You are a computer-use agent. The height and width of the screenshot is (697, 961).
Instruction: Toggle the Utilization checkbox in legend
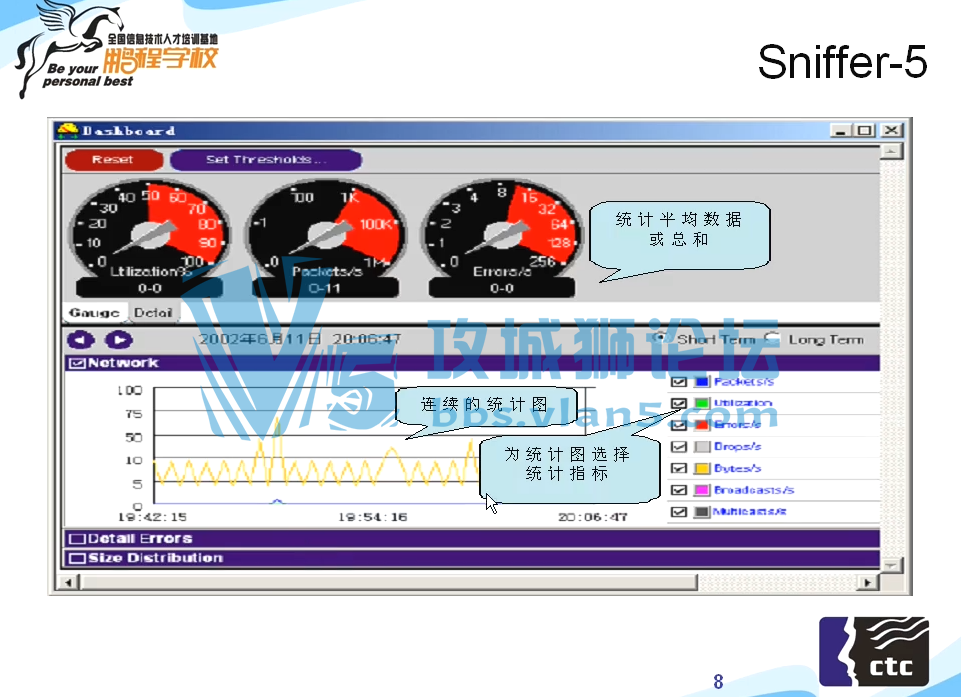(x=678, y=403)
